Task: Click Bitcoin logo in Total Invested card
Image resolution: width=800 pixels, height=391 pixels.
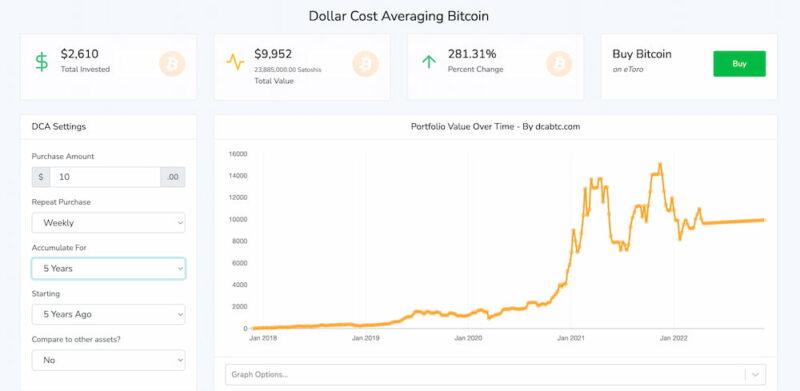Action: tap(172, 64)
